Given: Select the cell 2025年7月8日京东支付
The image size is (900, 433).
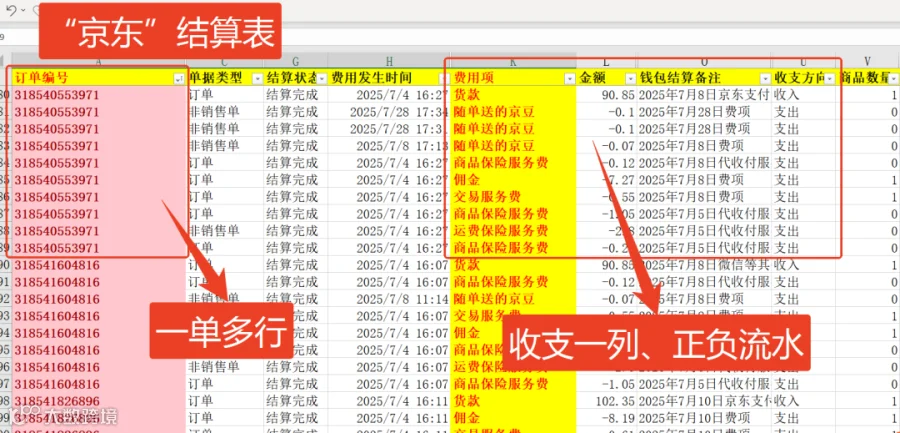Looking at the screenshot, I should pos(704,95).
